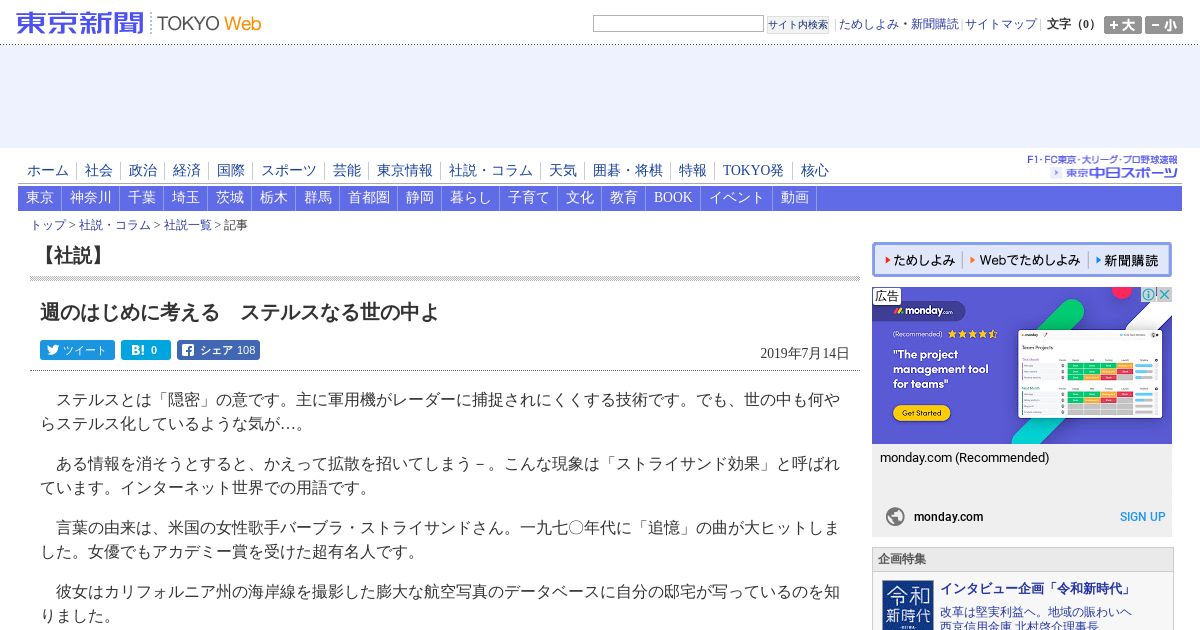Open the 天気 menu item
This screenshot has width=1200, height=630.
(x=563, y=171)
